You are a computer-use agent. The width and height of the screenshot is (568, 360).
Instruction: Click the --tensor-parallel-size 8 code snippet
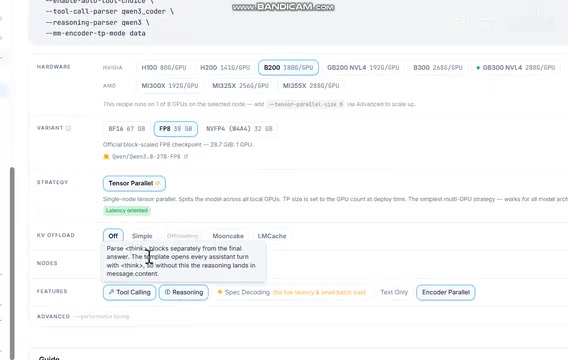click(305, 104)
